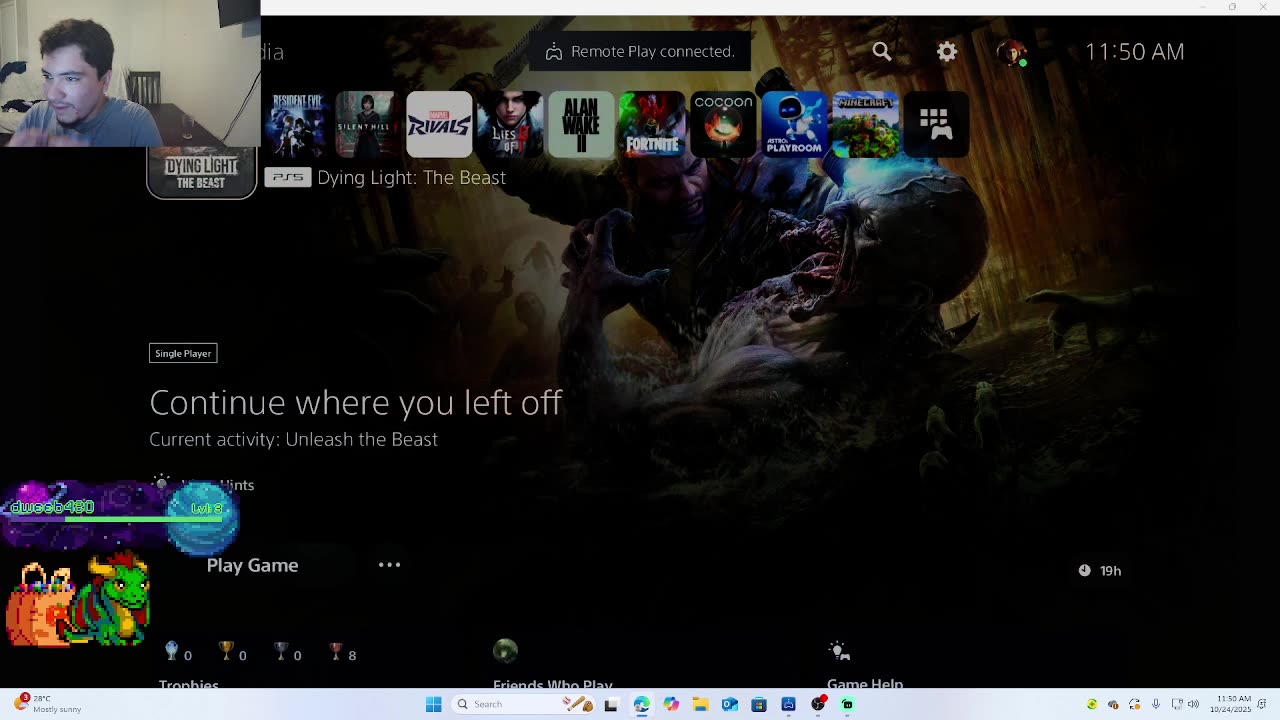Select the Lies of P game tile
The width and height of the screenshot is (1280, 720).
(510, 124)
